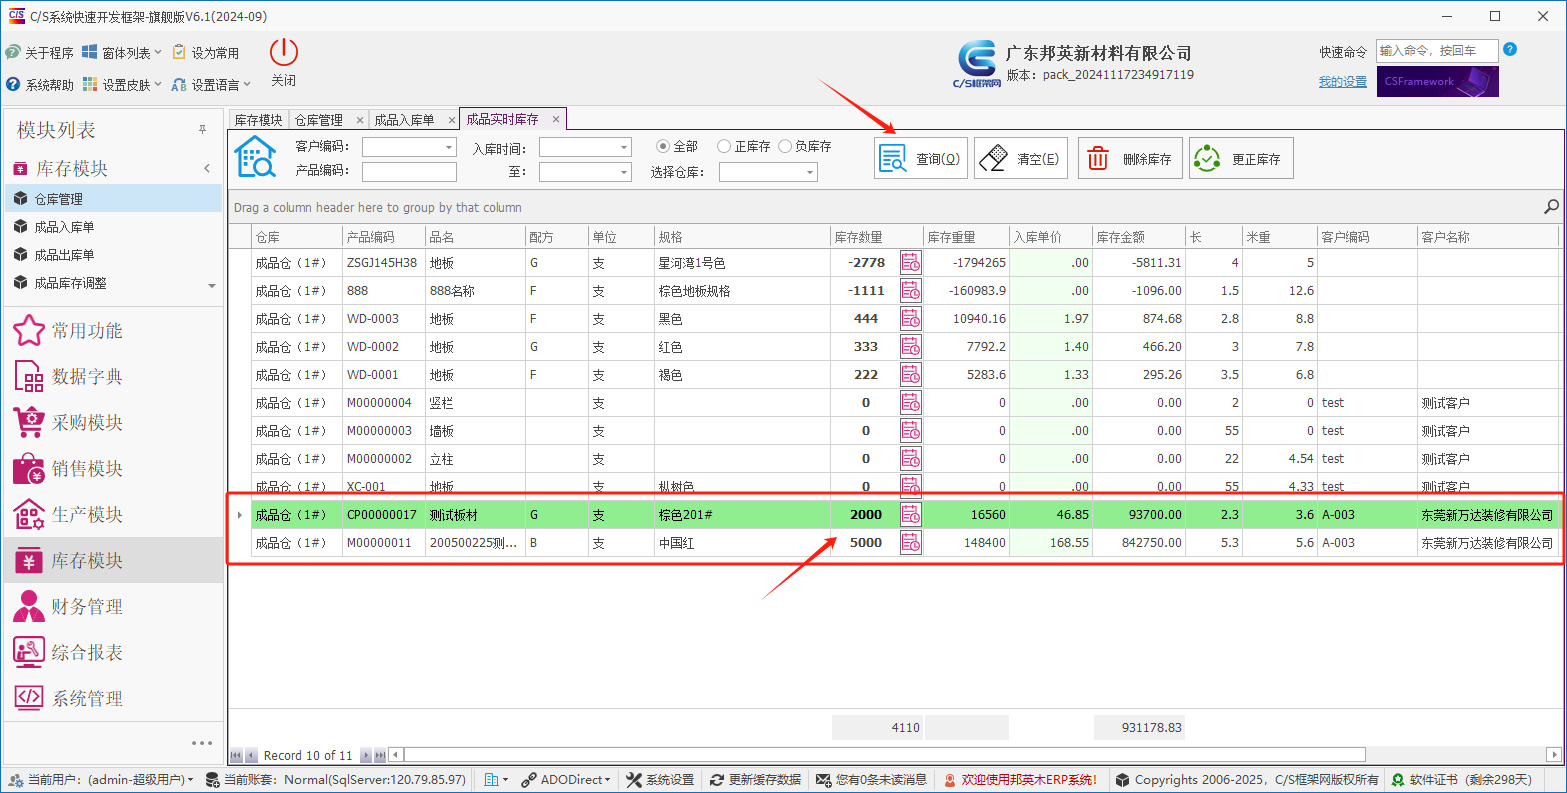
Task: Click 设为常用 set as favorite
Action: pos(206,53)
